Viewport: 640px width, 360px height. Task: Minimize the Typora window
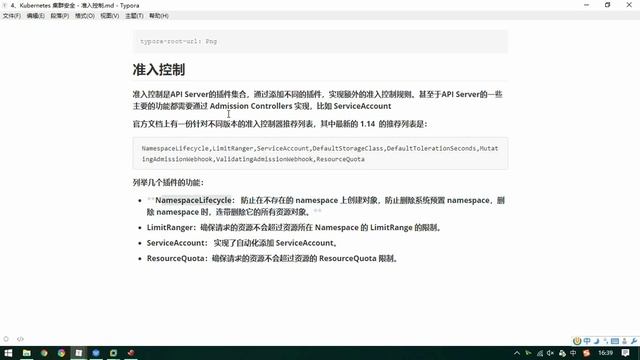point(587,5)
